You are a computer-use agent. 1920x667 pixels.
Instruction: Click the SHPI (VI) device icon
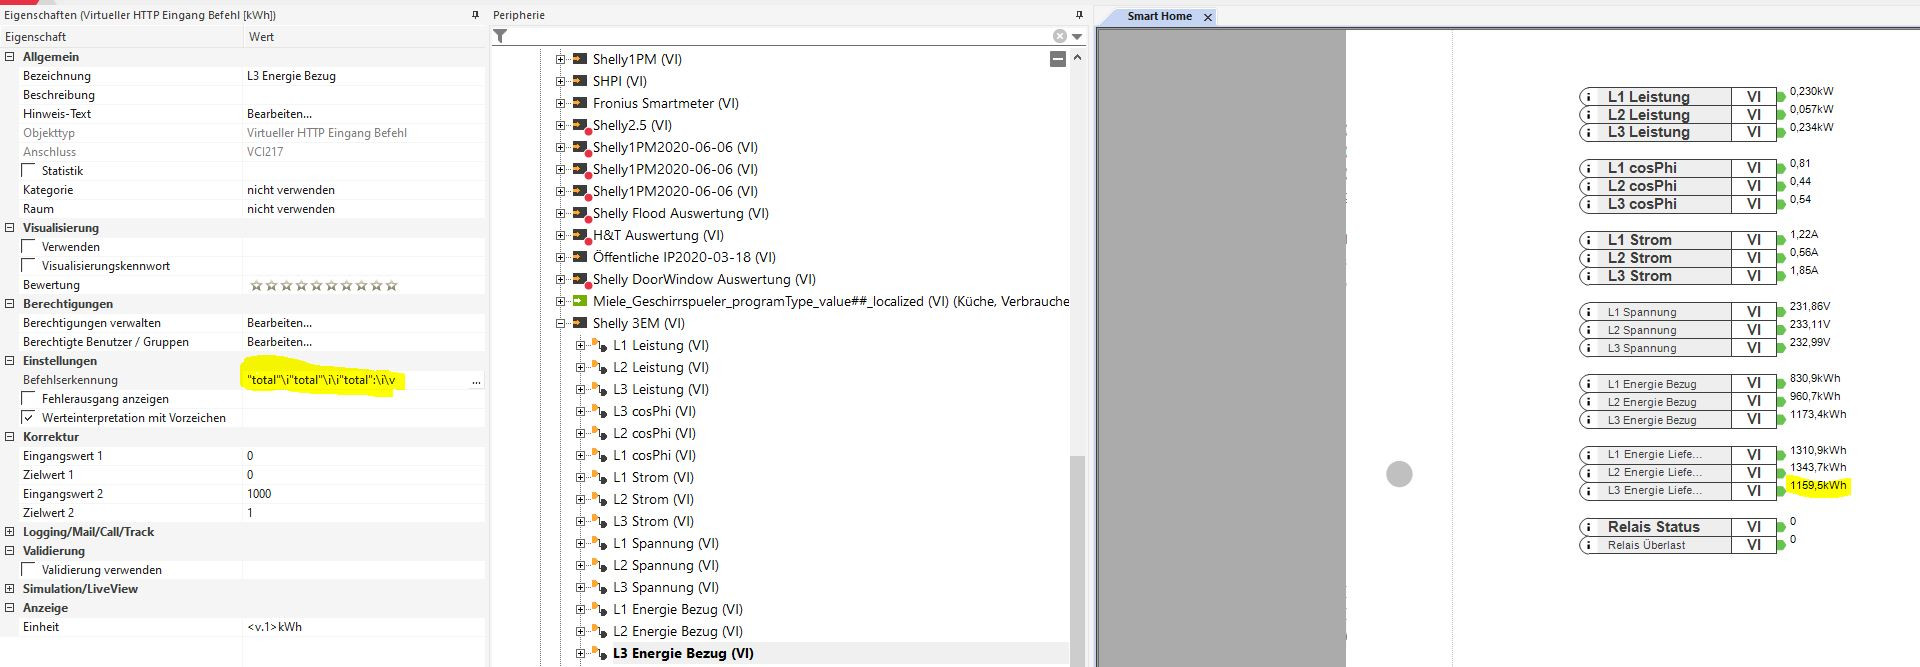click(579, 81)
